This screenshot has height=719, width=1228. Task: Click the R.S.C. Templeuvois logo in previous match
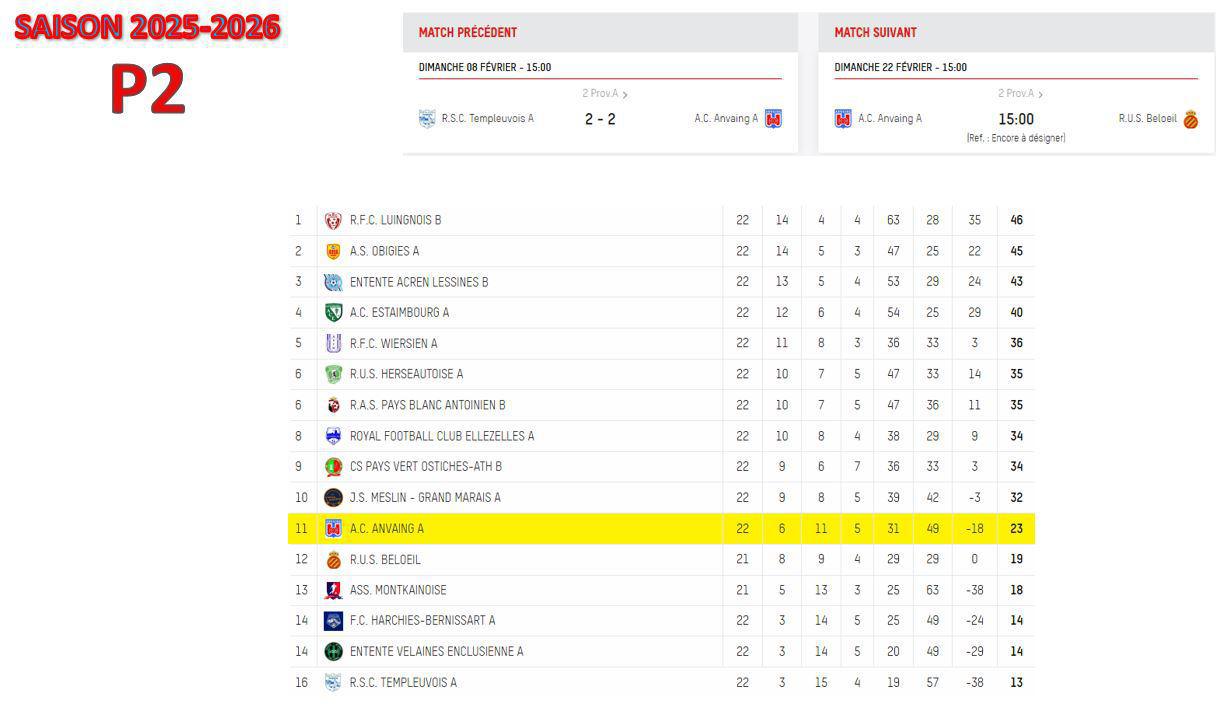point(427,119)
